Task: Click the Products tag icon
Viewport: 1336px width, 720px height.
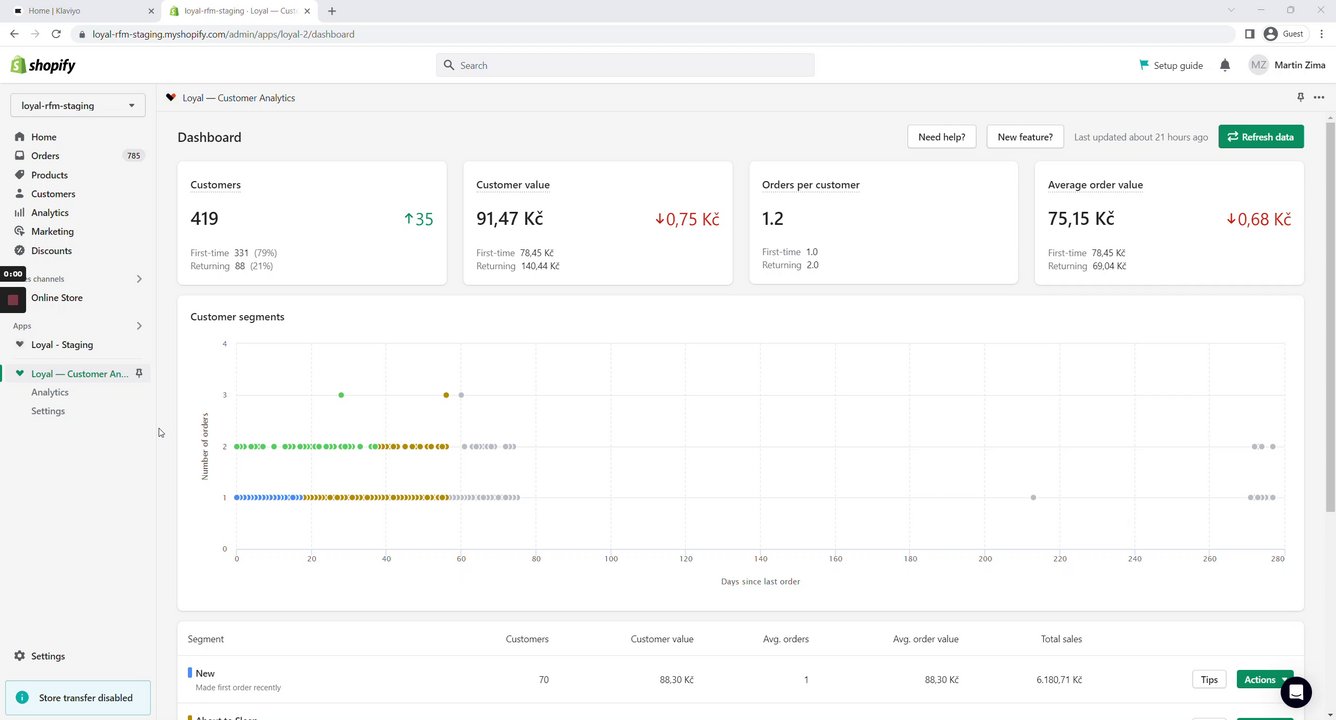Action: [20, 175]
